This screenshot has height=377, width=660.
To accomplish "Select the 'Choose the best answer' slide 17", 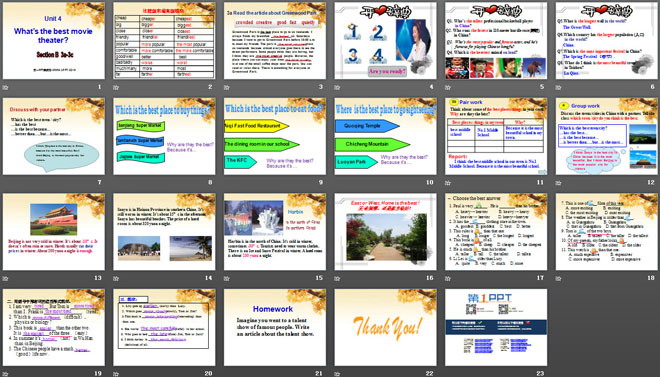I will coord(496,232).
